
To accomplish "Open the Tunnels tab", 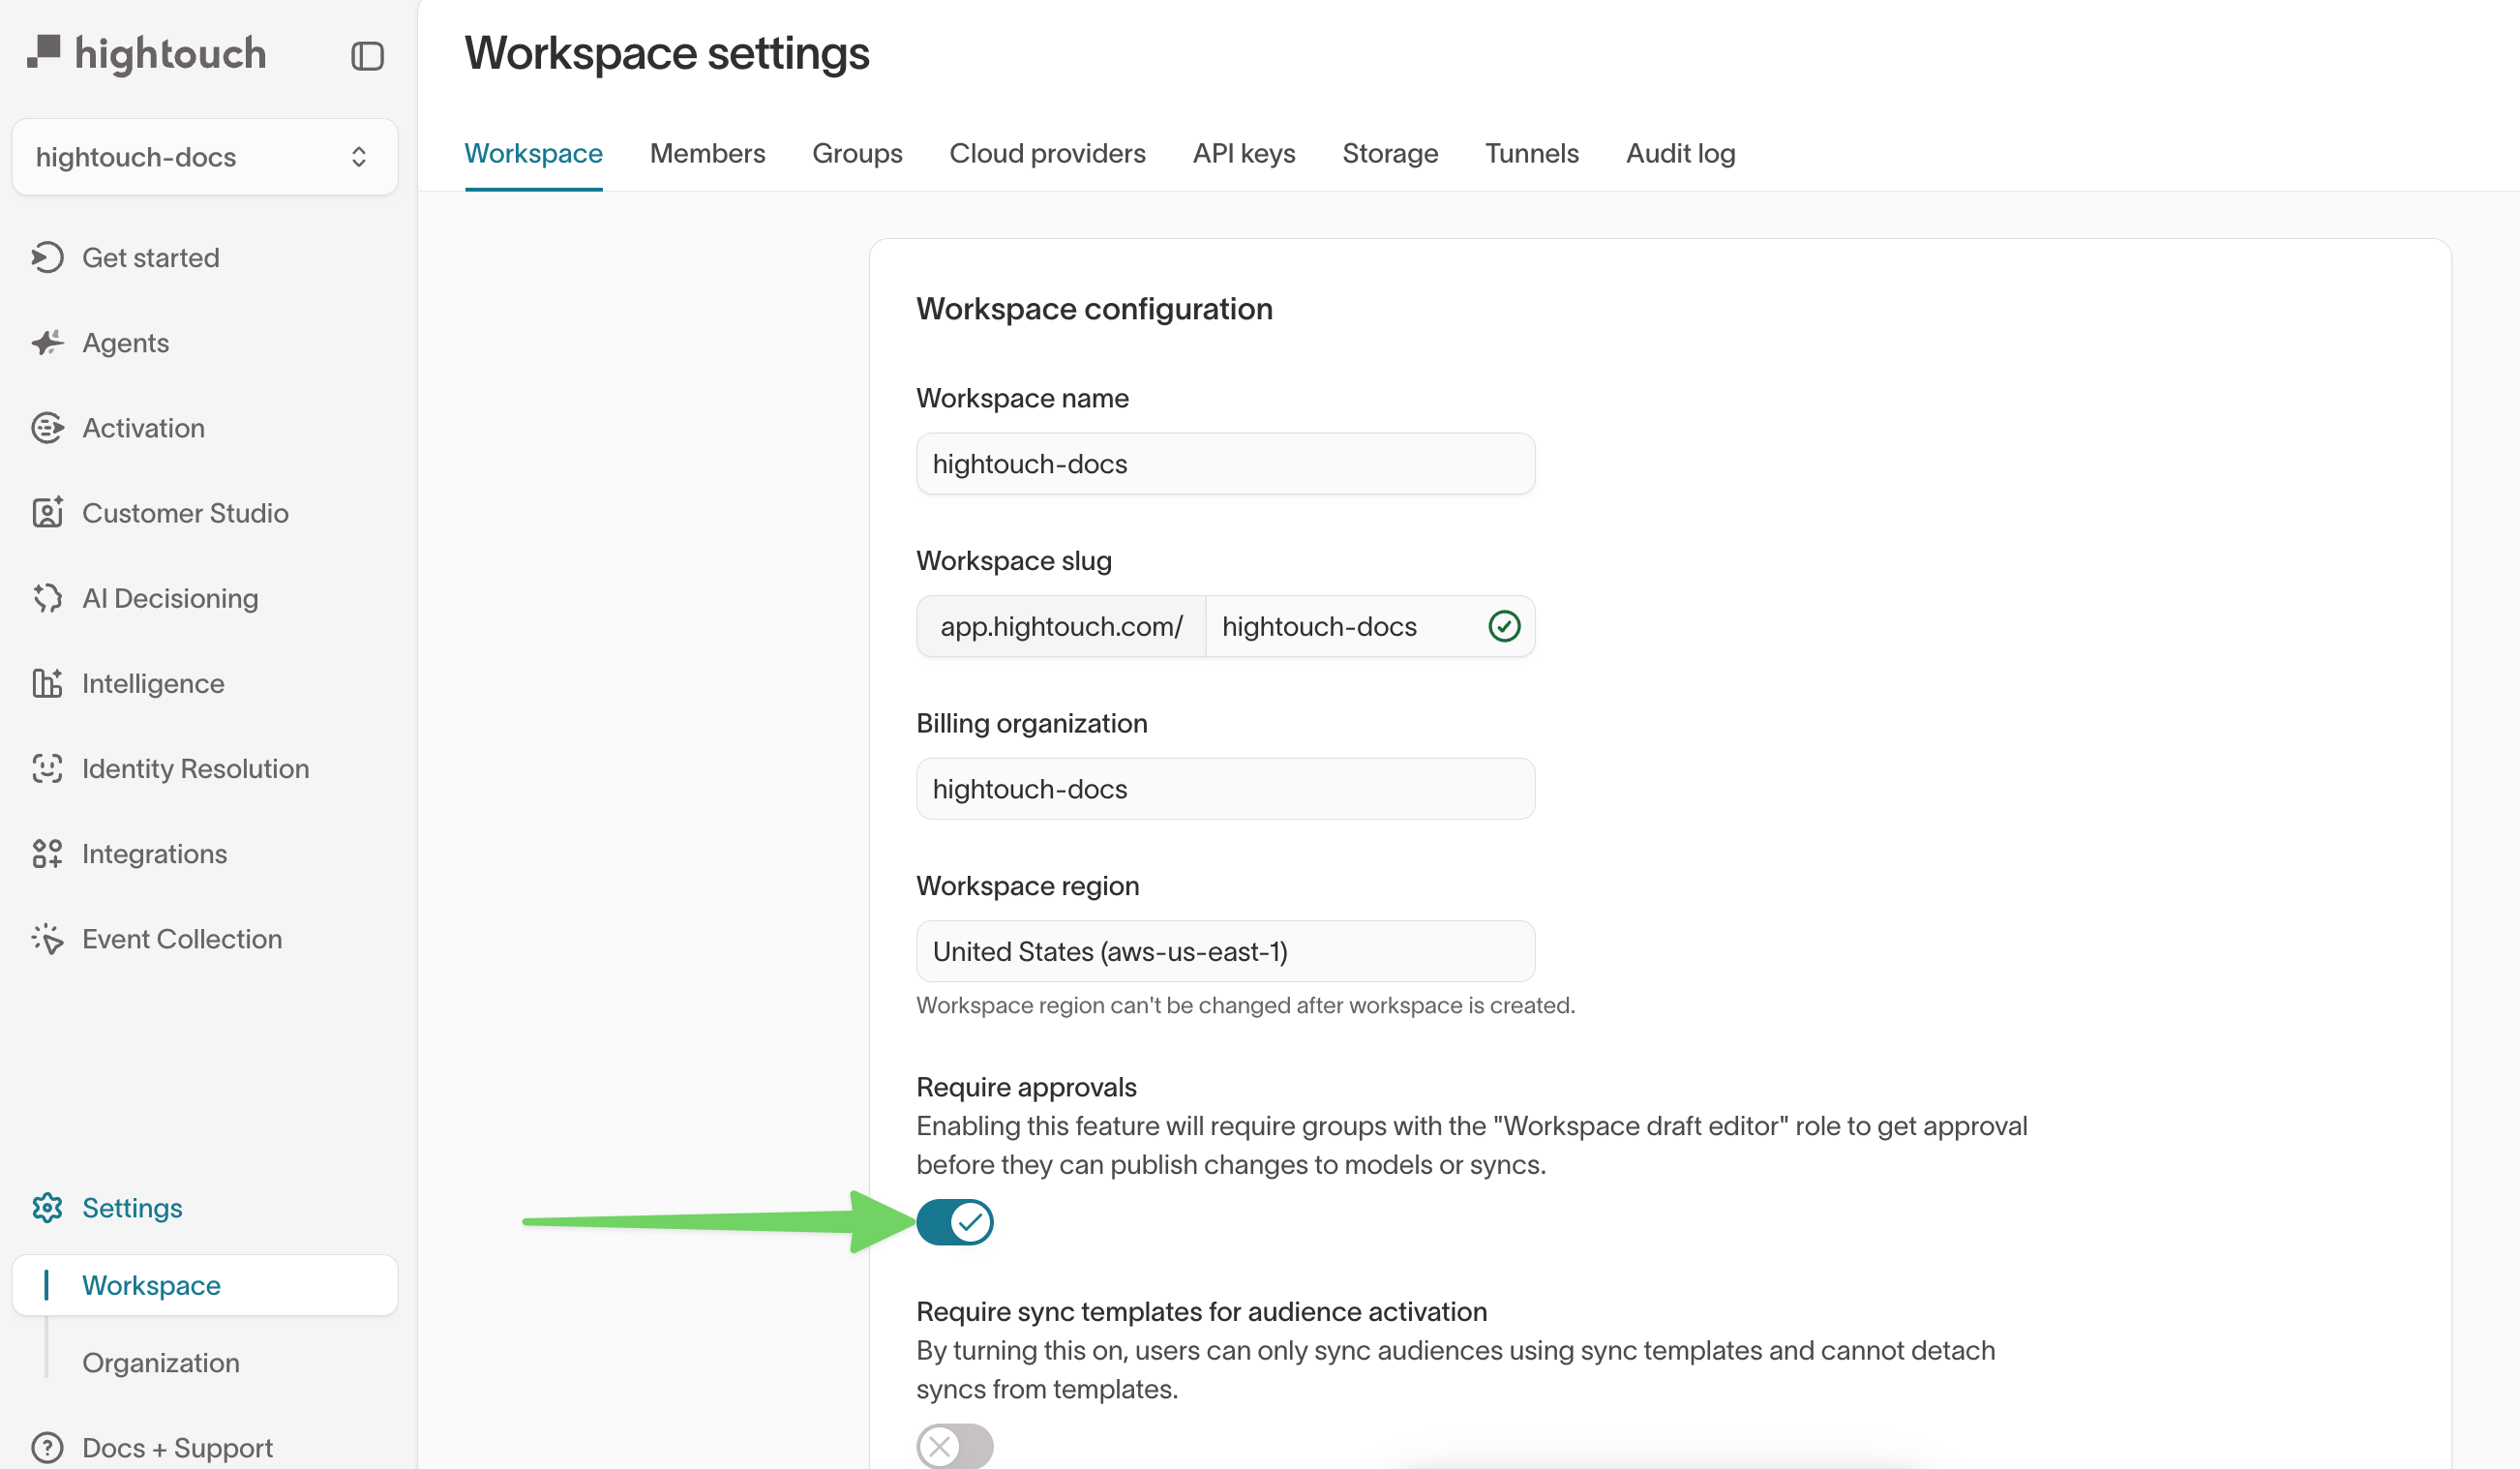I will [1531, 153].
